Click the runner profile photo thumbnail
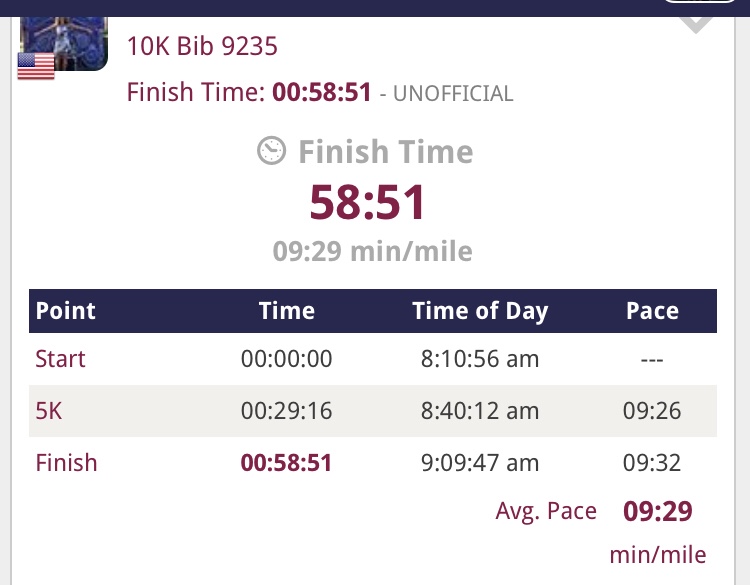The width and height of the screenshot is (750, 585). pyautogui.click(x=65, y=37)
